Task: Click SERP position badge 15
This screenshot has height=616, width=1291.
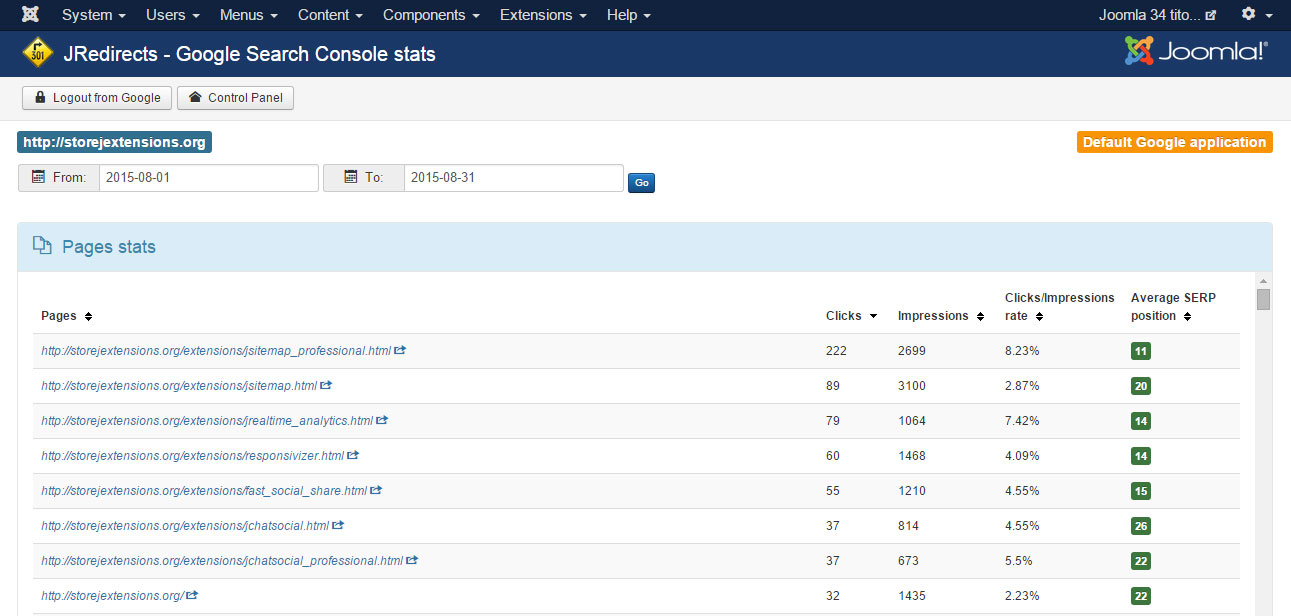Action: point(1141,491)
